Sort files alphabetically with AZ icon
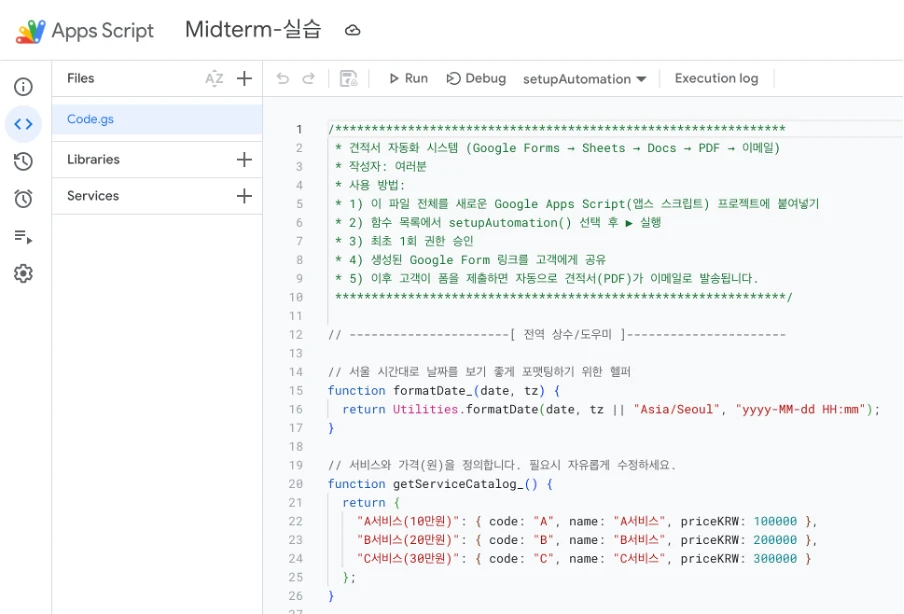The image size is (904, 614). click(214, 79)
